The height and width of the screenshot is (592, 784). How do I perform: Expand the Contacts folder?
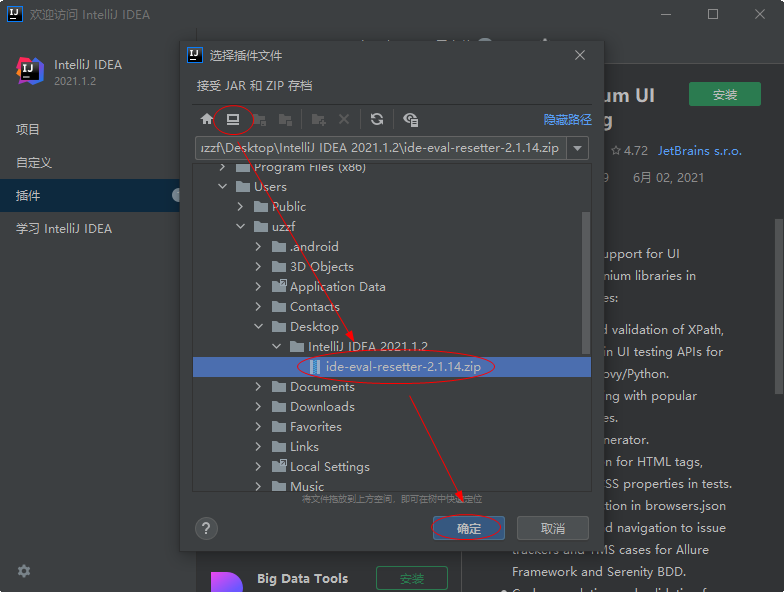point(258,306)
